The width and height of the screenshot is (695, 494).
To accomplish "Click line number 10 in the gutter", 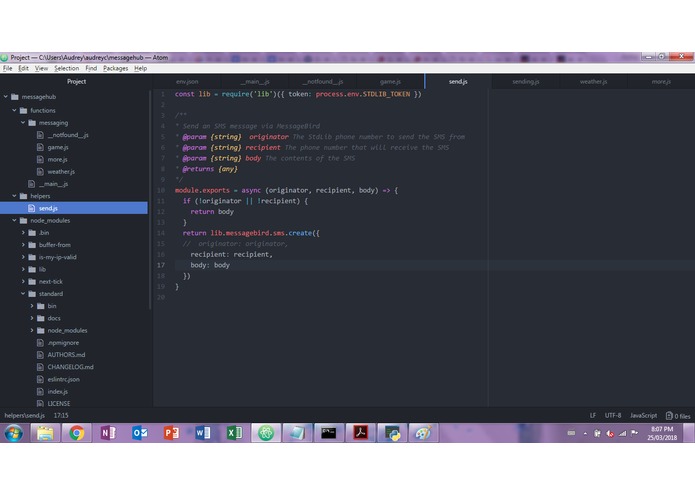I will point(160,191).
